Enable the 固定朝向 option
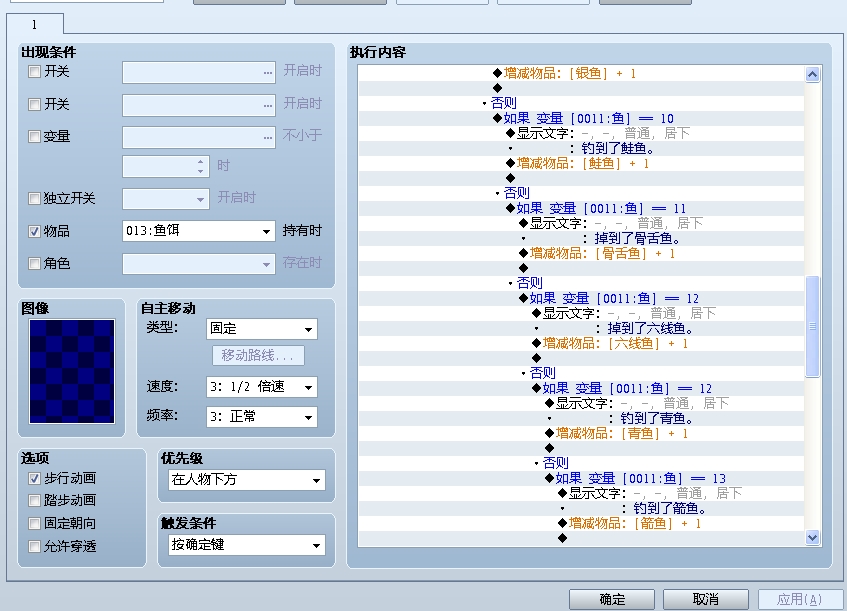Image resolution: width=847 pixels, height=611 pixels. [x=35, y=523]
